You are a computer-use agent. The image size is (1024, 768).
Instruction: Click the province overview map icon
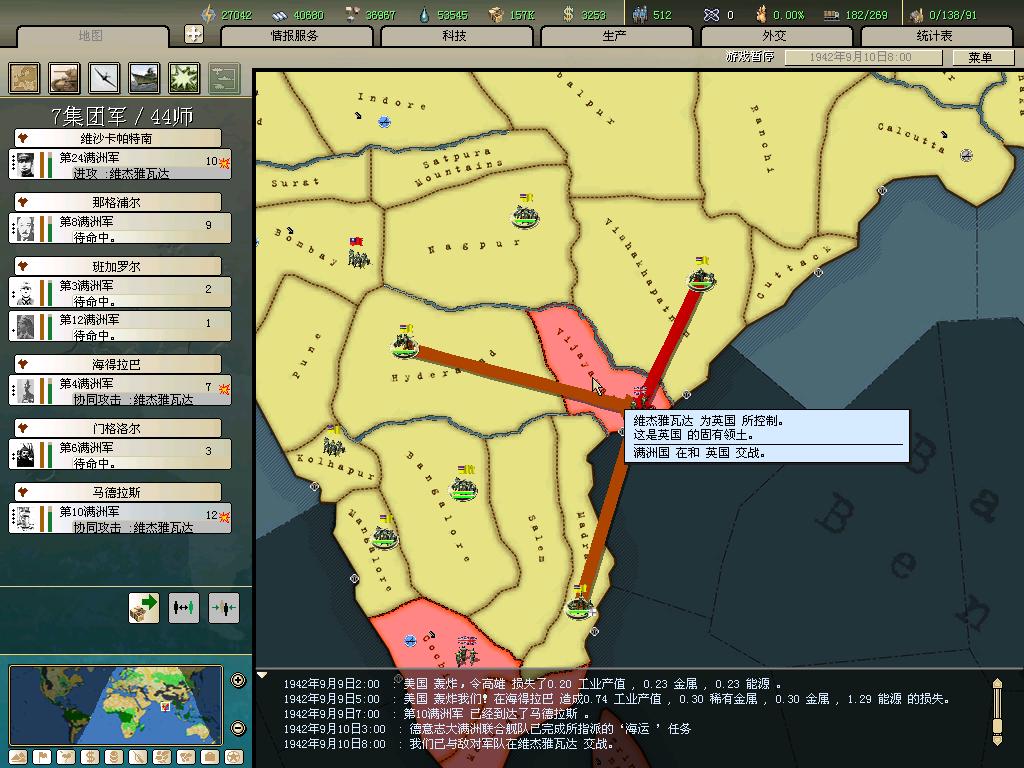point(25,78)
